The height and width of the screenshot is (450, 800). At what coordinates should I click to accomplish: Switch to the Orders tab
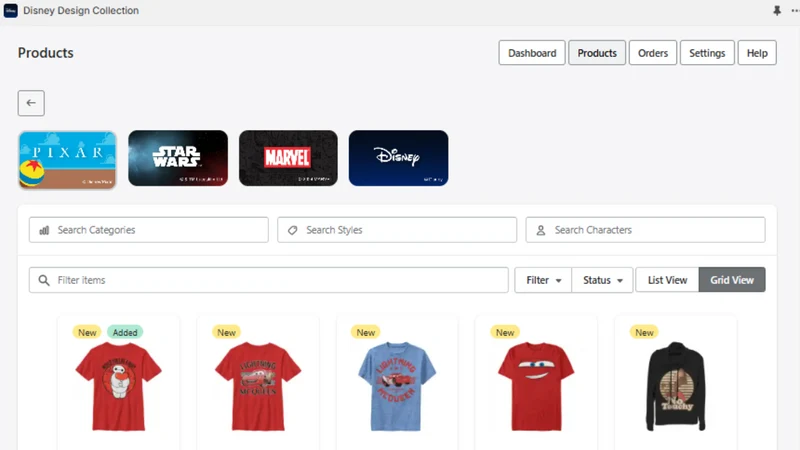[653, 53]
